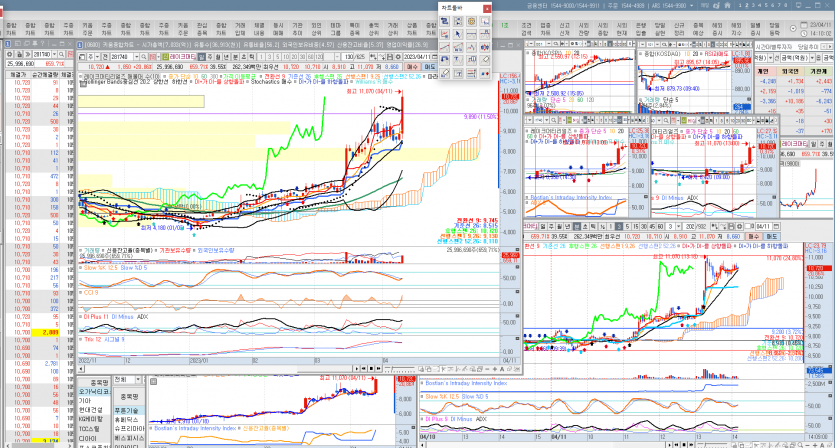The height and width of the screenshot is (448, 835).
Task: Open the round dropdown button beside the date clock
Action: pos(793,28)
